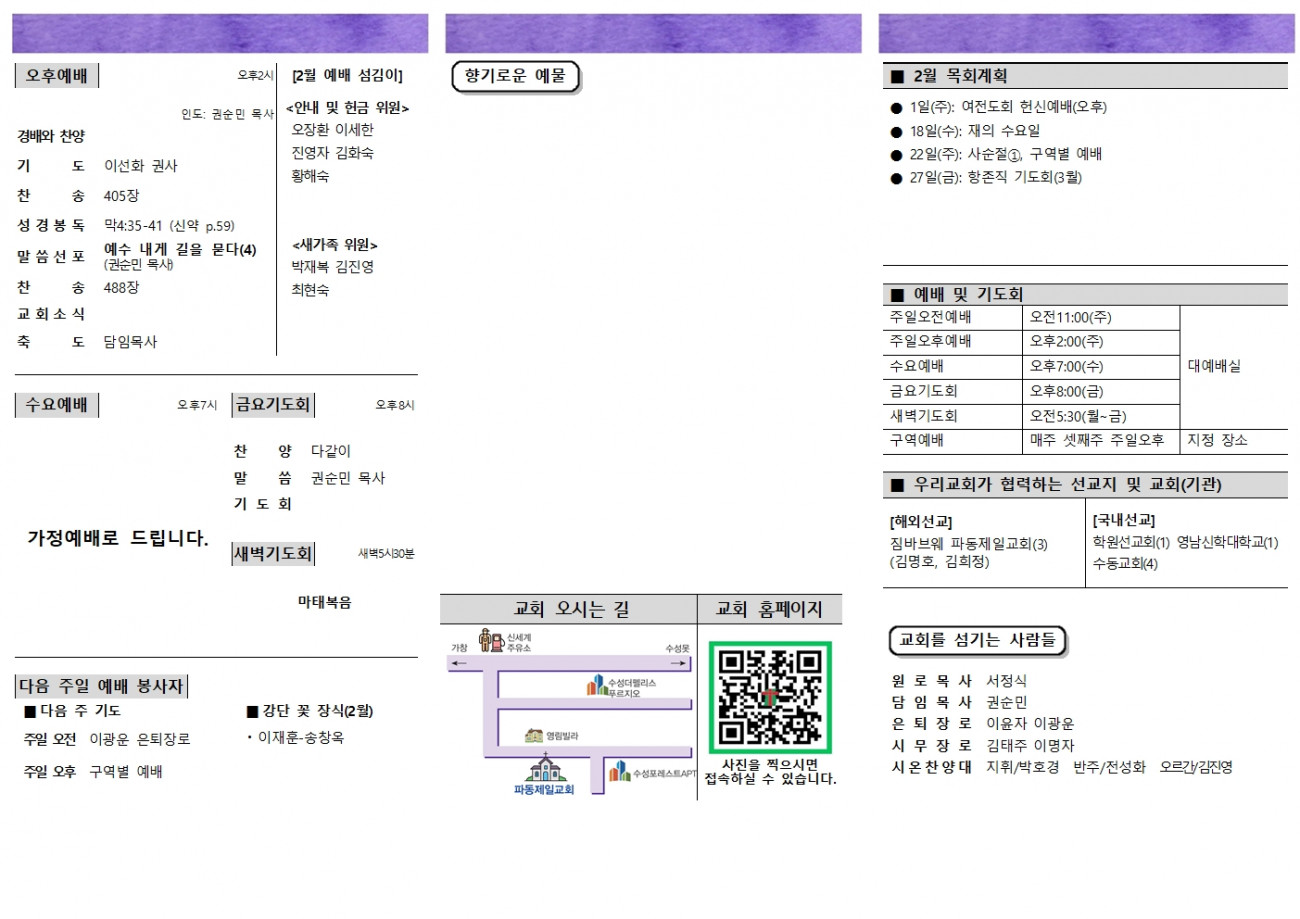Click the 파동제일교회 church building icon
1300x919 pixels.
coord(544,768)
